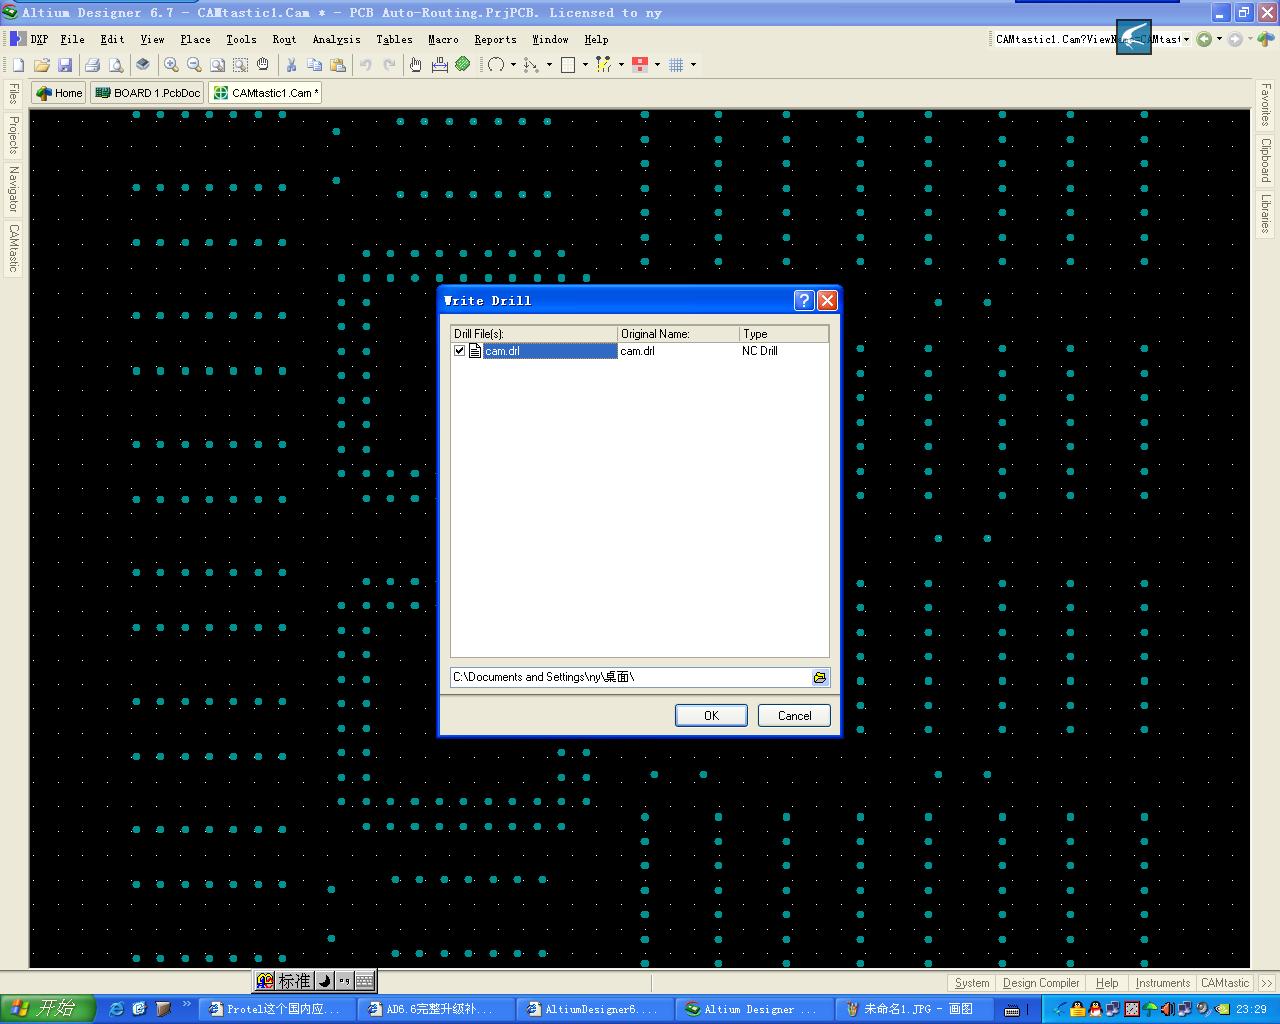The image size is (1280, 1024).
Task: Navigate back with green arrow button
Action: pyautogui.click(x=1204, y=39)
